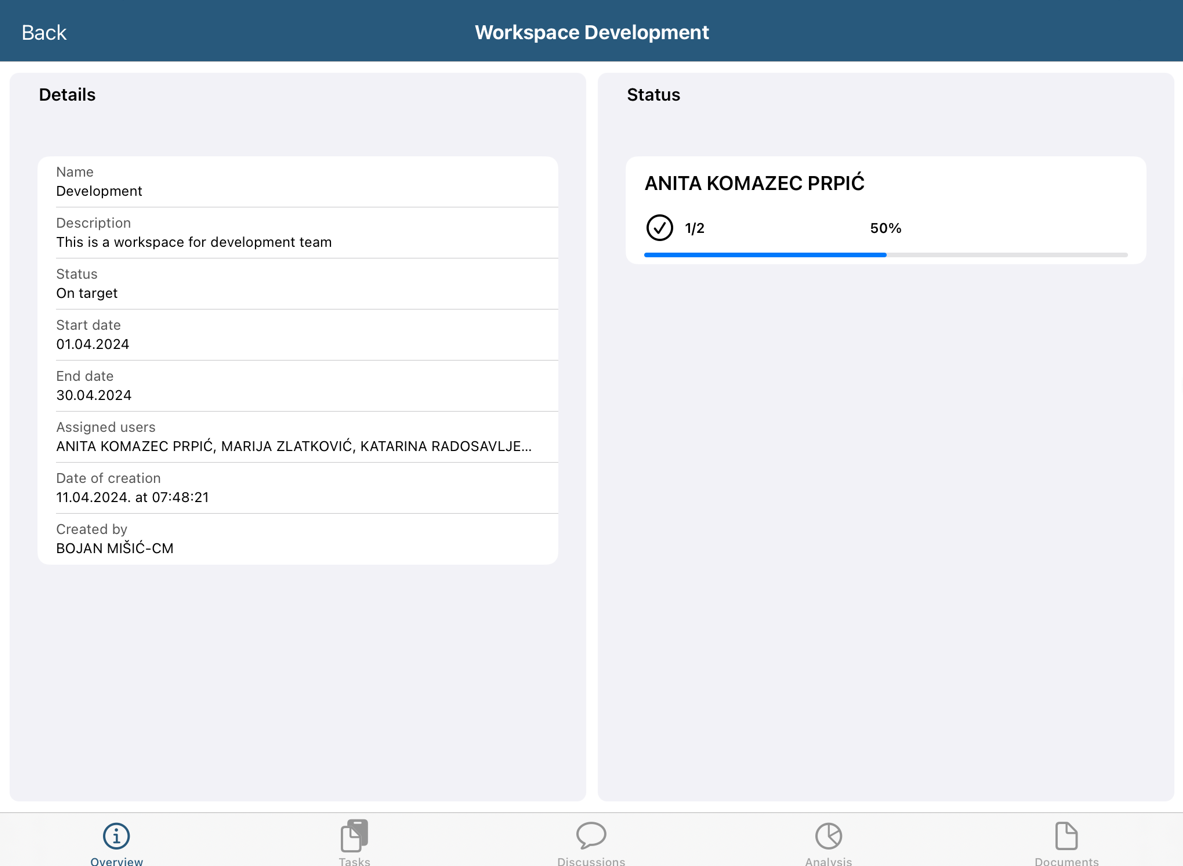
Task: Click the Name field showing Development
Action: (297, 182)
